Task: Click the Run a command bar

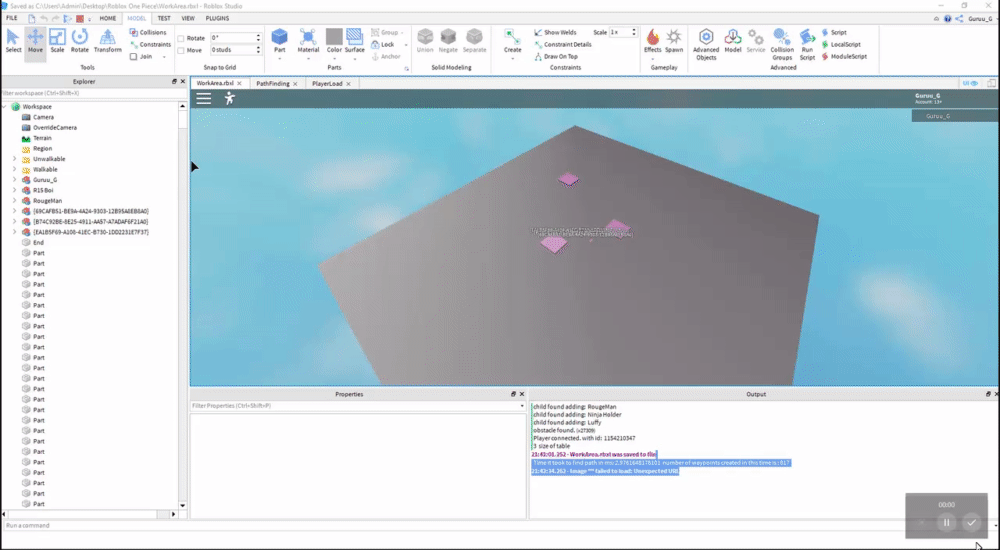Action: 497,526
